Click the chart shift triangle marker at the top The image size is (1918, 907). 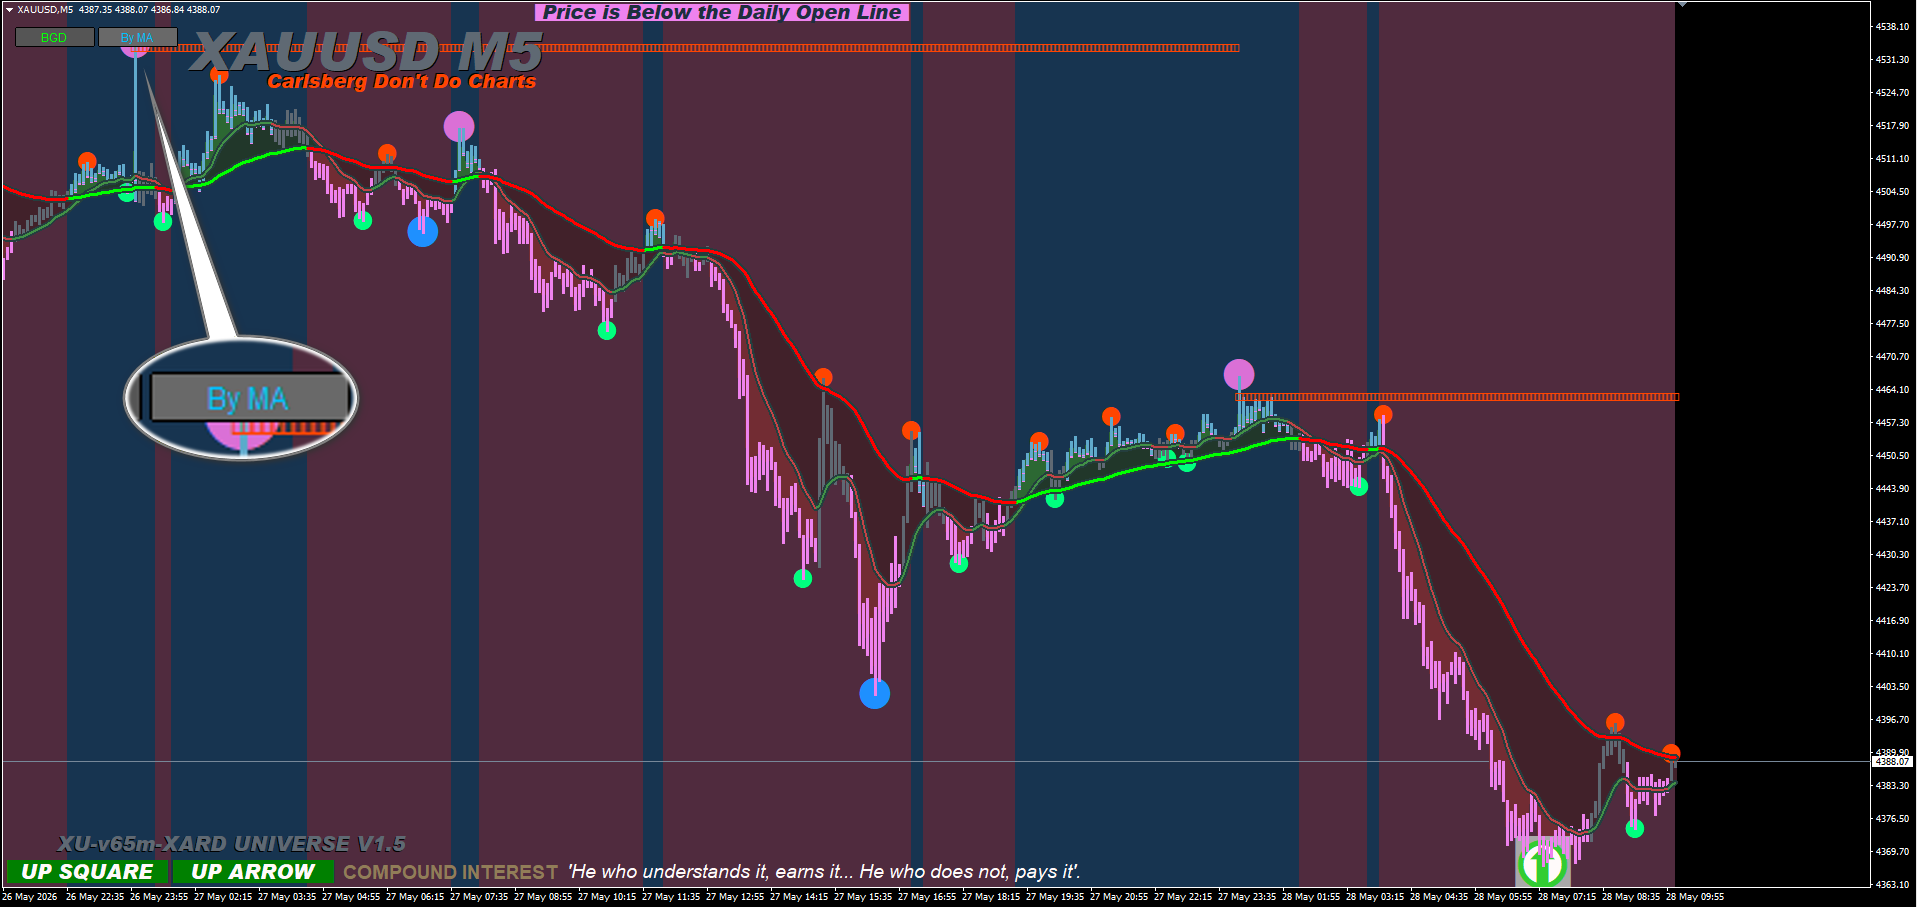(x=1682, y=5)
